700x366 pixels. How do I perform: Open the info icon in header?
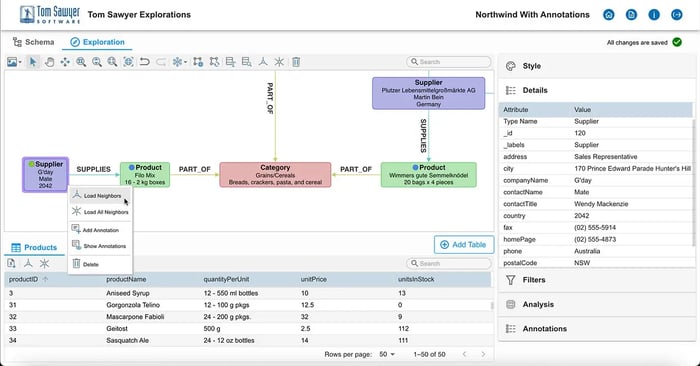654,15
